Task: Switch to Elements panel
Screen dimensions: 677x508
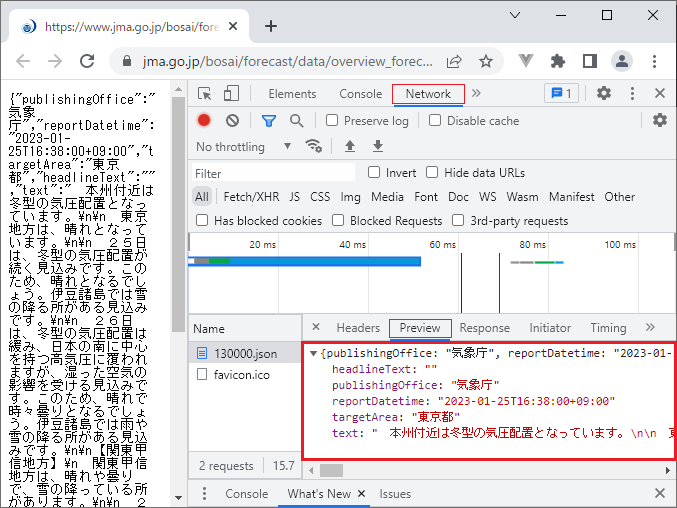Action: (292, 94)
